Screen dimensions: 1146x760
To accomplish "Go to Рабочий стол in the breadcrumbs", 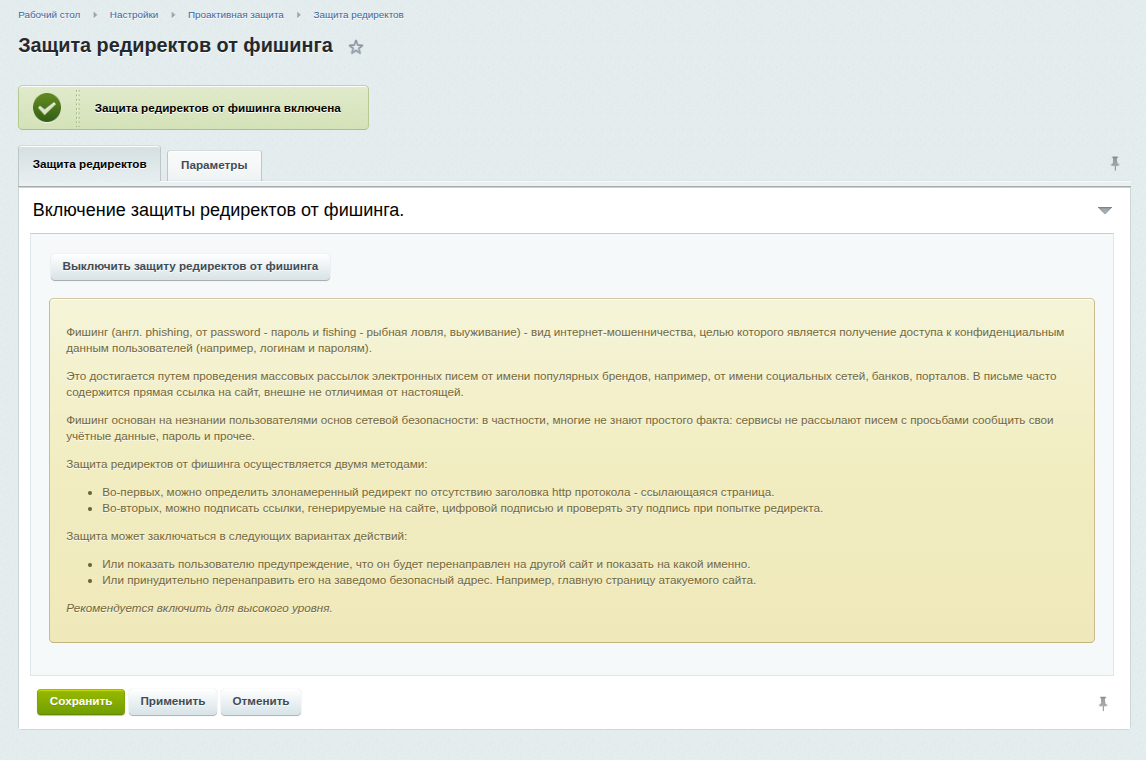I will [49, 15].
